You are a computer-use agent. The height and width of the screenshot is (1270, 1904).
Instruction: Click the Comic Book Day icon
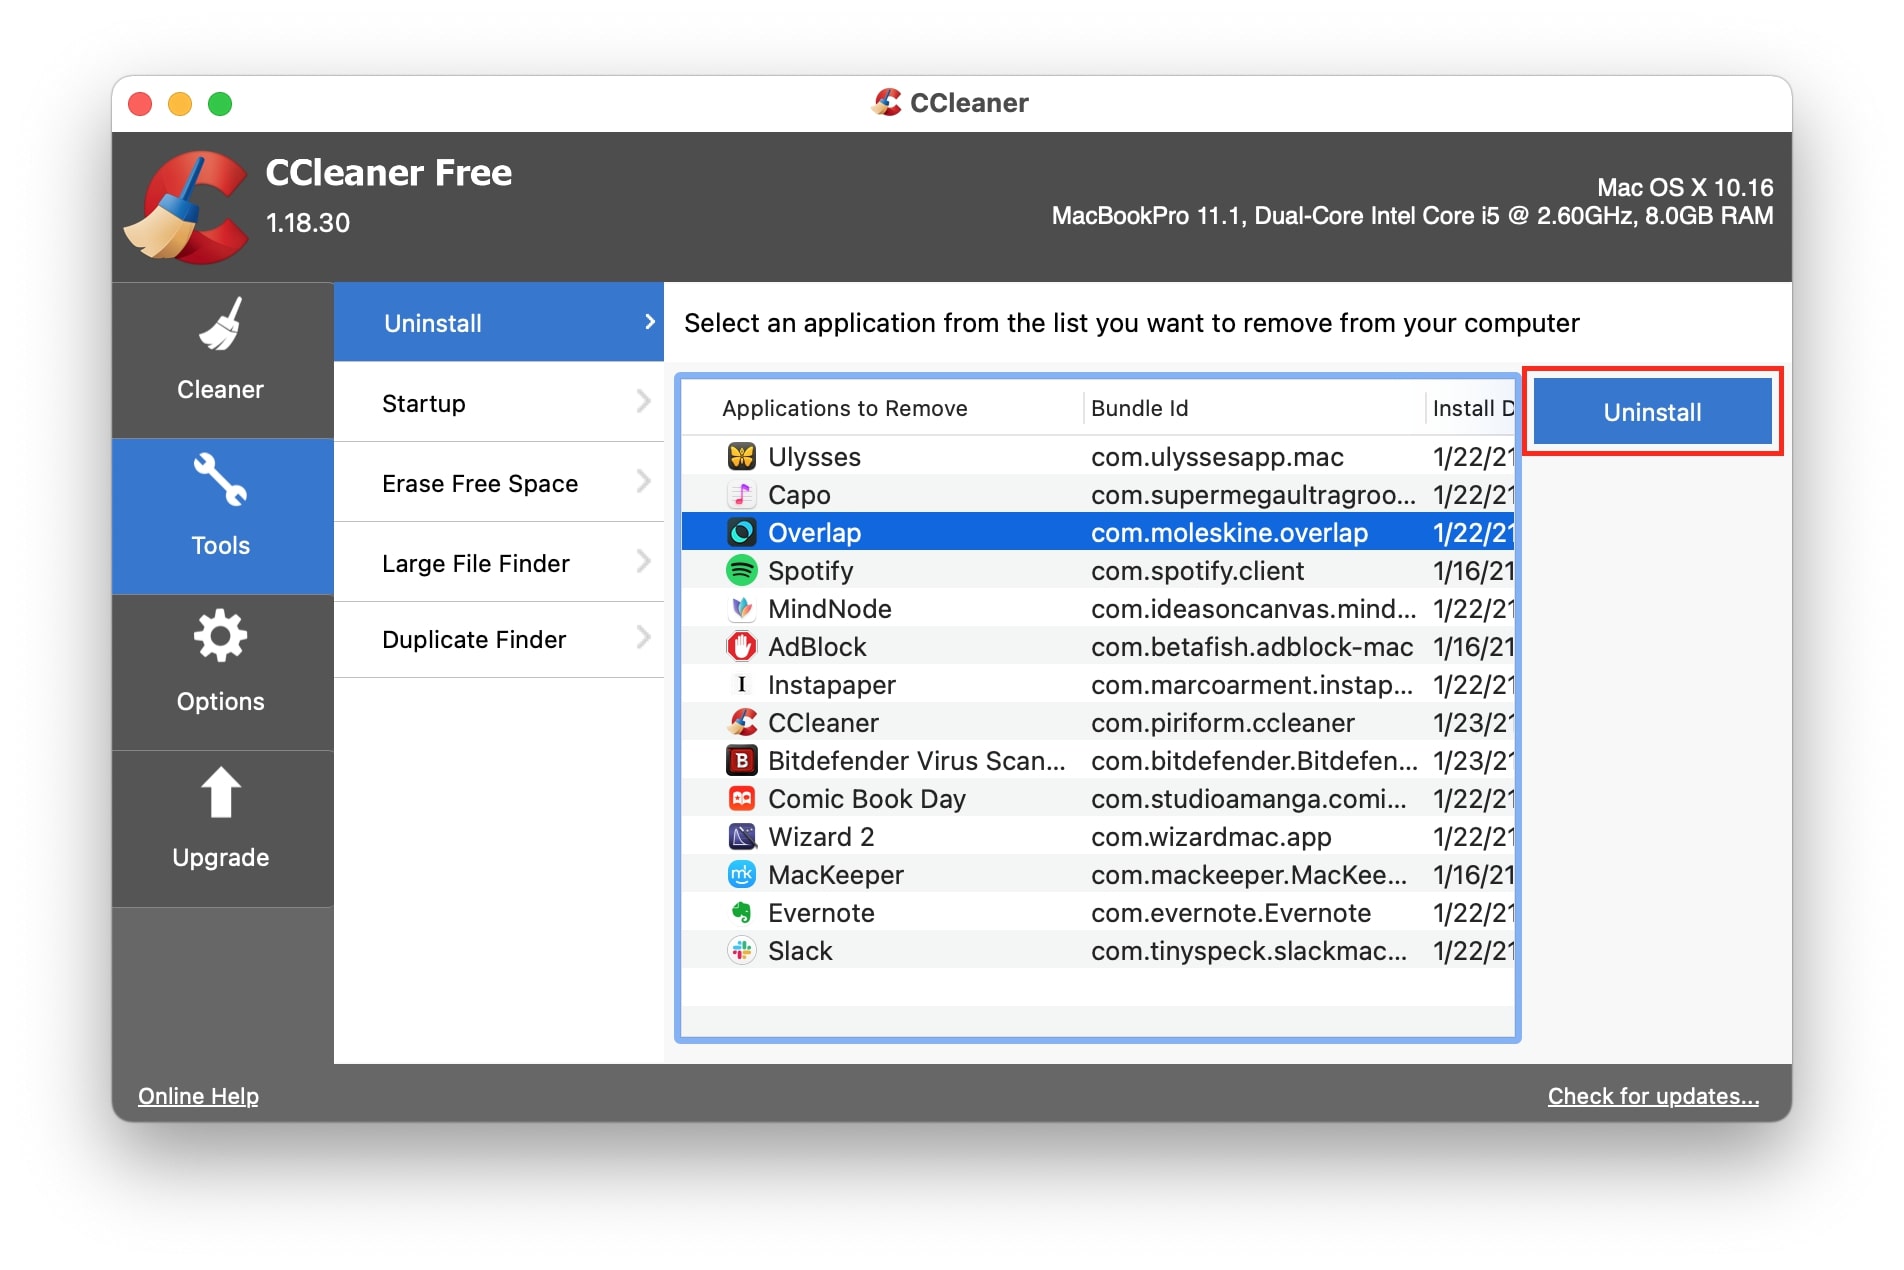click(741, 799)
